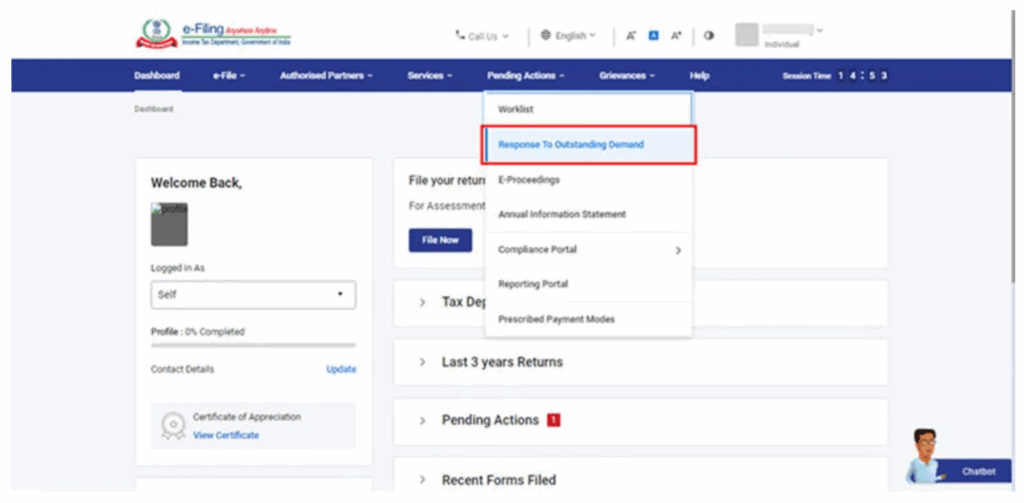Select Response To Outstanding Demand menu item
1024x503 pixels.
[x=571, y=144]
